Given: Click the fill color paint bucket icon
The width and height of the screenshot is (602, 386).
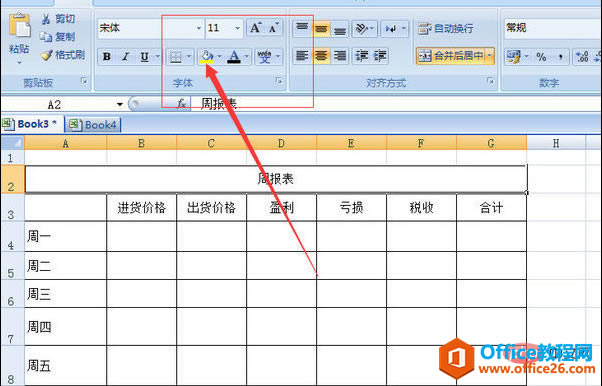Looking at the screenshot, I should (207, 56).
